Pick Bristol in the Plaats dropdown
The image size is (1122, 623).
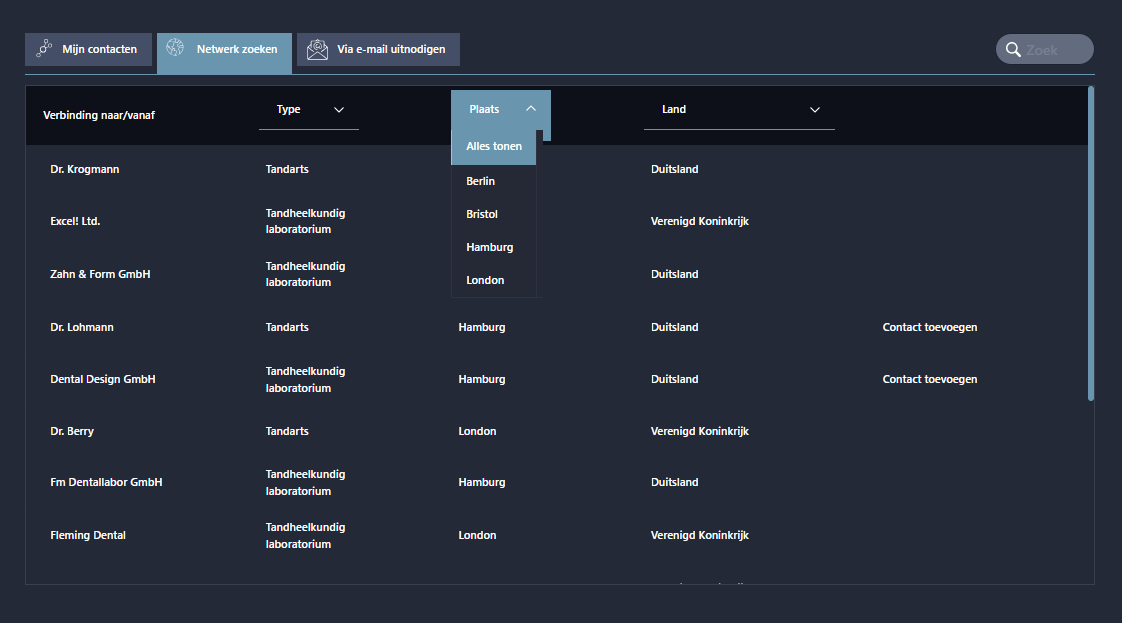click(x=482, y=214)
